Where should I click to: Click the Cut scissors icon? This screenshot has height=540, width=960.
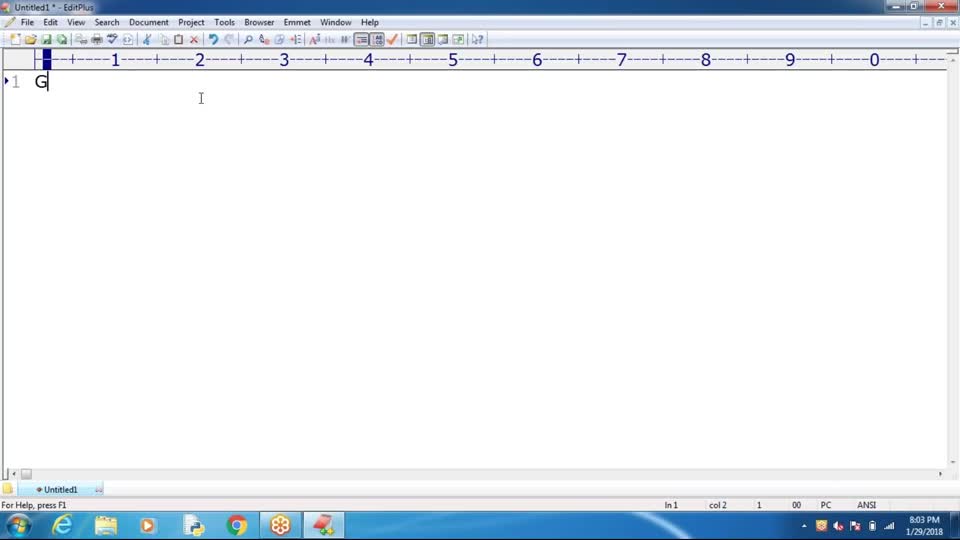click(147, 40)
